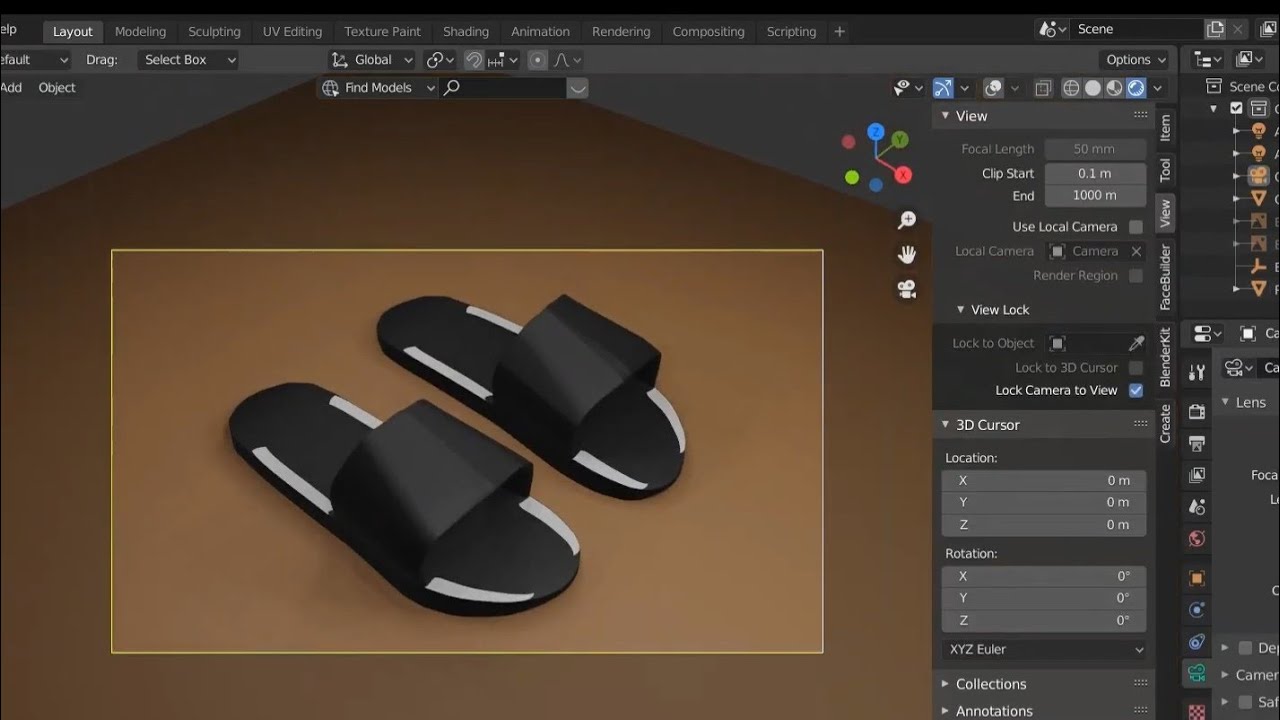Open the Object menu
This screenshot has height=720, width=1280.
point(57,88)
